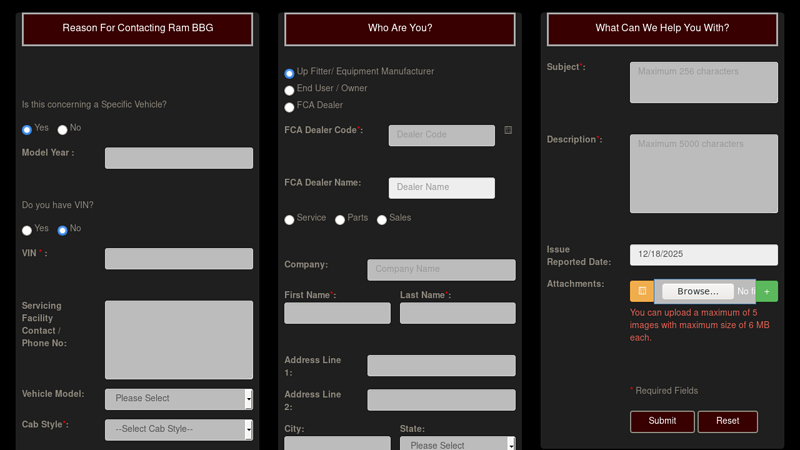Tick the checkbox beside the Dealer Code field
The width and height of the screenshot is (800, 450).
coord(508,130)
